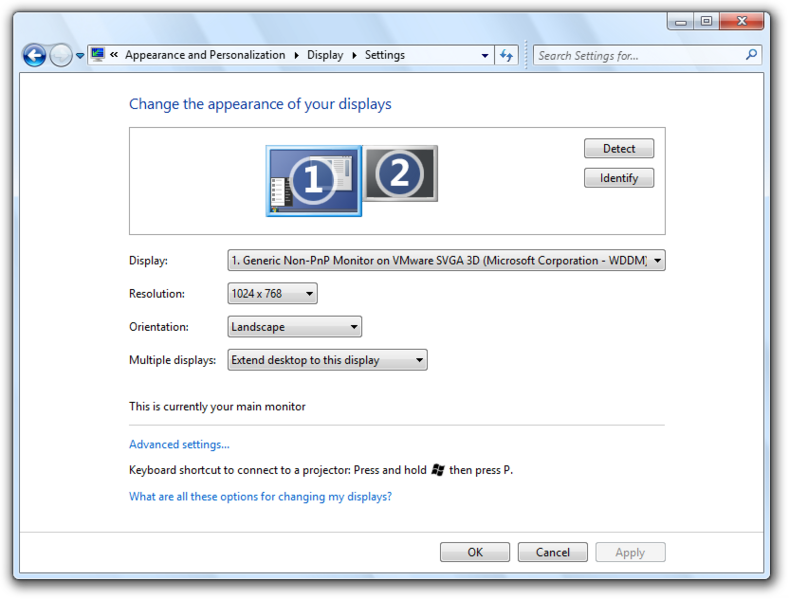Click the text This is currently your main monitor

[217, 406]
